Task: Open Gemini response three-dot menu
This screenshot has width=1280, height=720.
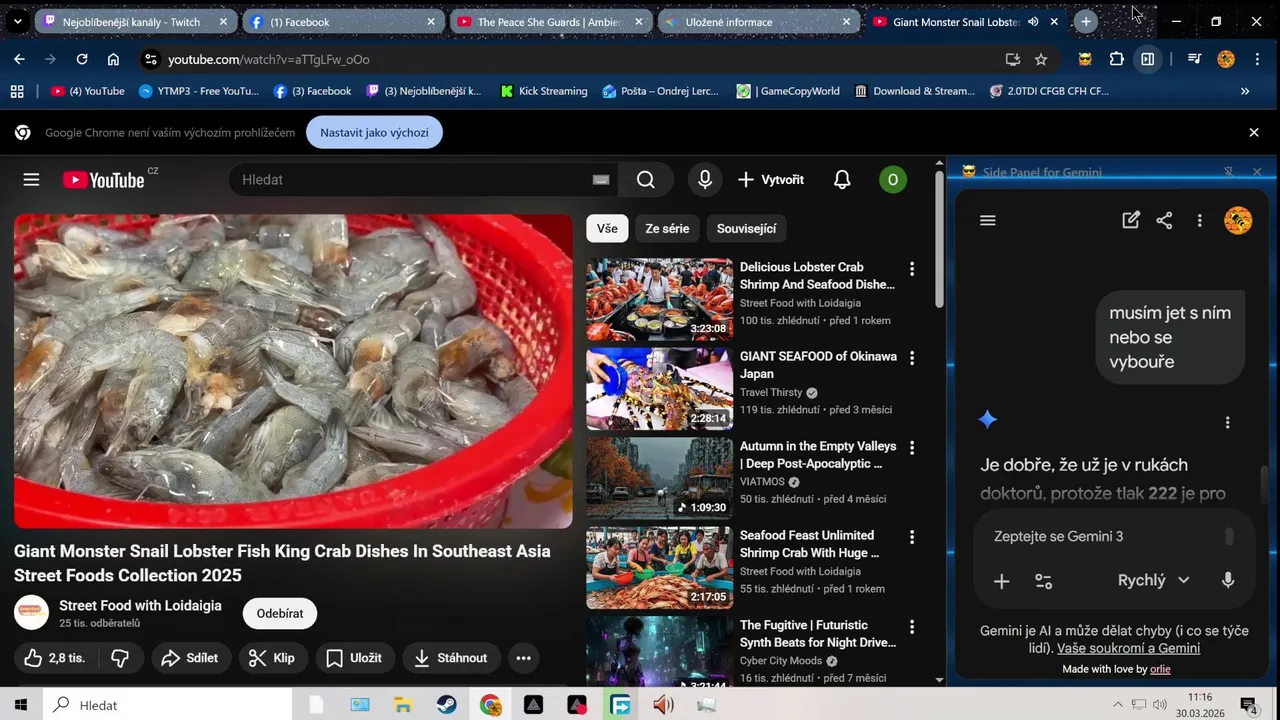Action: 1228,423
